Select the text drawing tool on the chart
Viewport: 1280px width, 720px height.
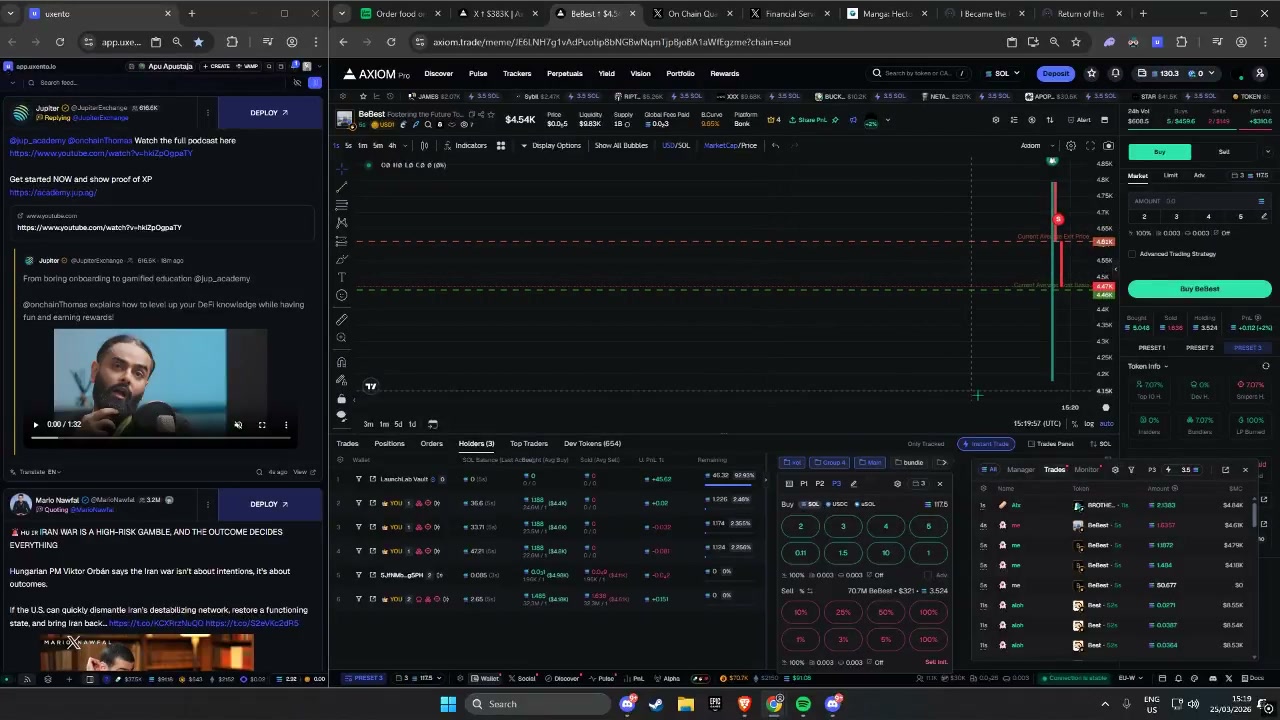(342, 277)
